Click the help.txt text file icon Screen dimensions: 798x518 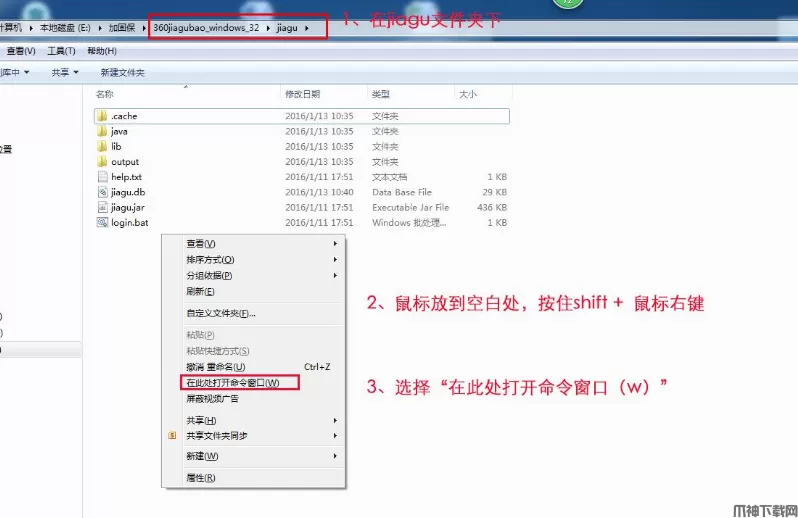(102, 177)
